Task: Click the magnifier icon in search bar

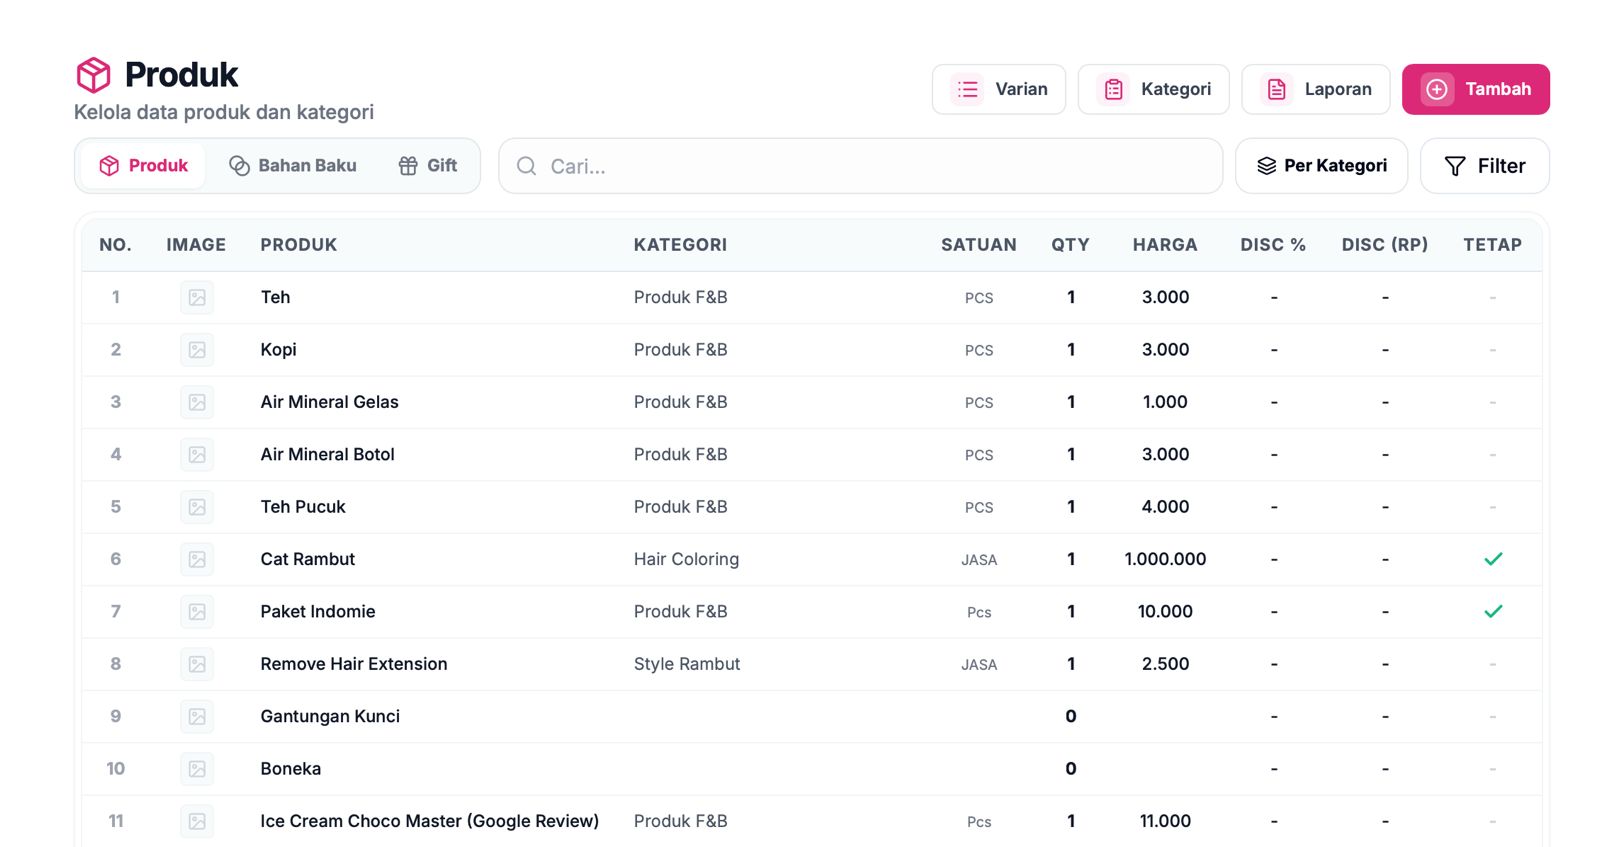Action: coord(527,166)
